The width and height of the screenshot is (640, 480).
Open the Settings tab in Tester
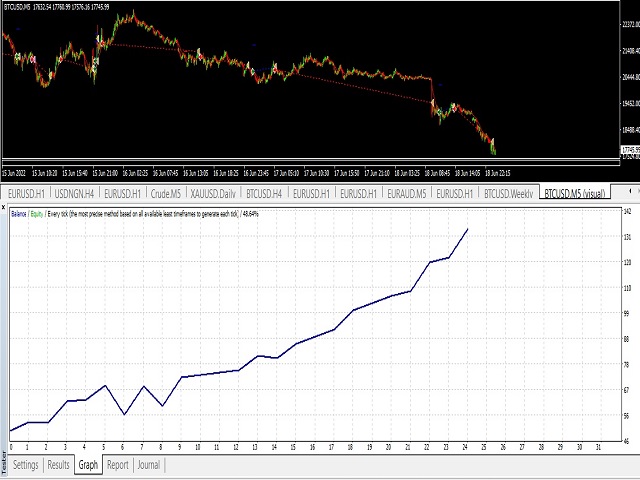pyautogui.click(x=25, y=465)
